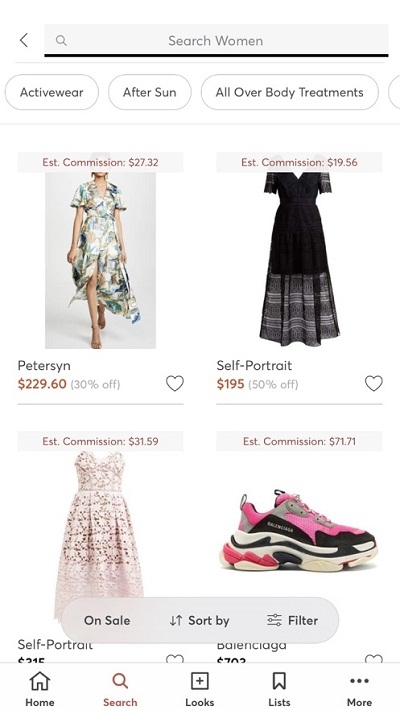Open the Lists bookmark icon

pyautogui.click(x=280, y=681)
